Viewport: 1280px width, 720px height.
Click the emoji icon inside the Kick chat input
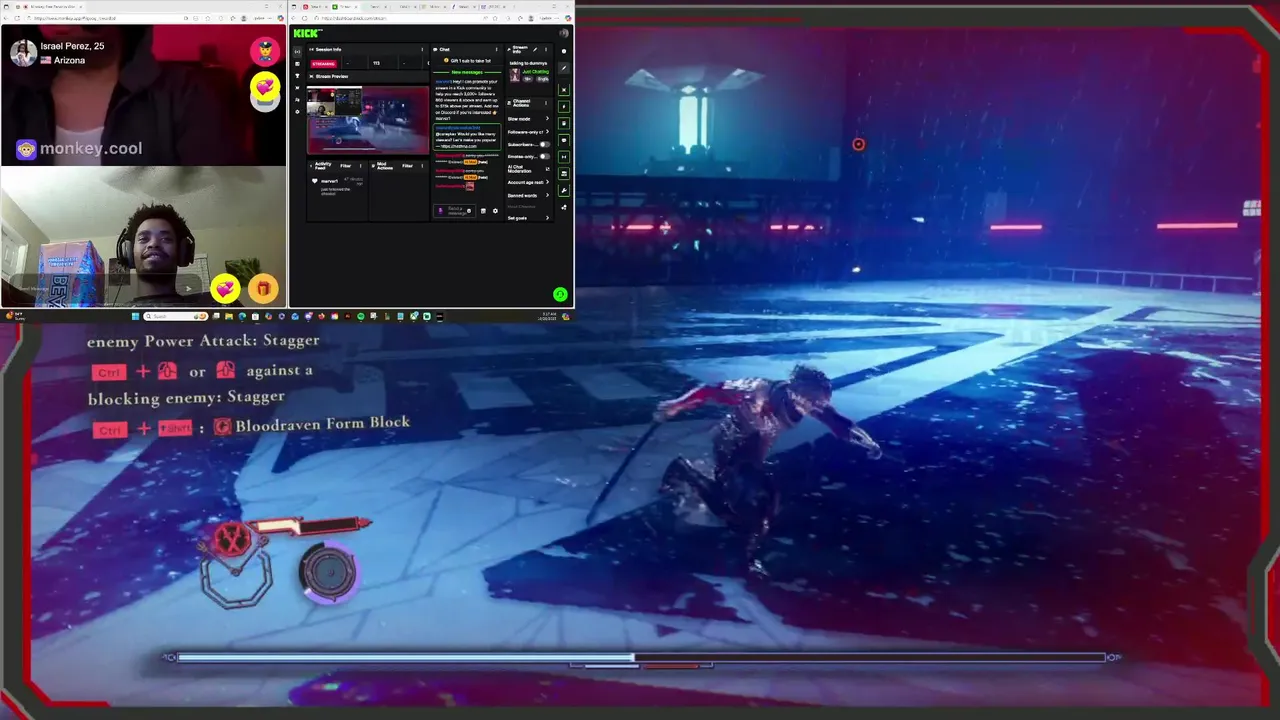(x=469, y=211)
